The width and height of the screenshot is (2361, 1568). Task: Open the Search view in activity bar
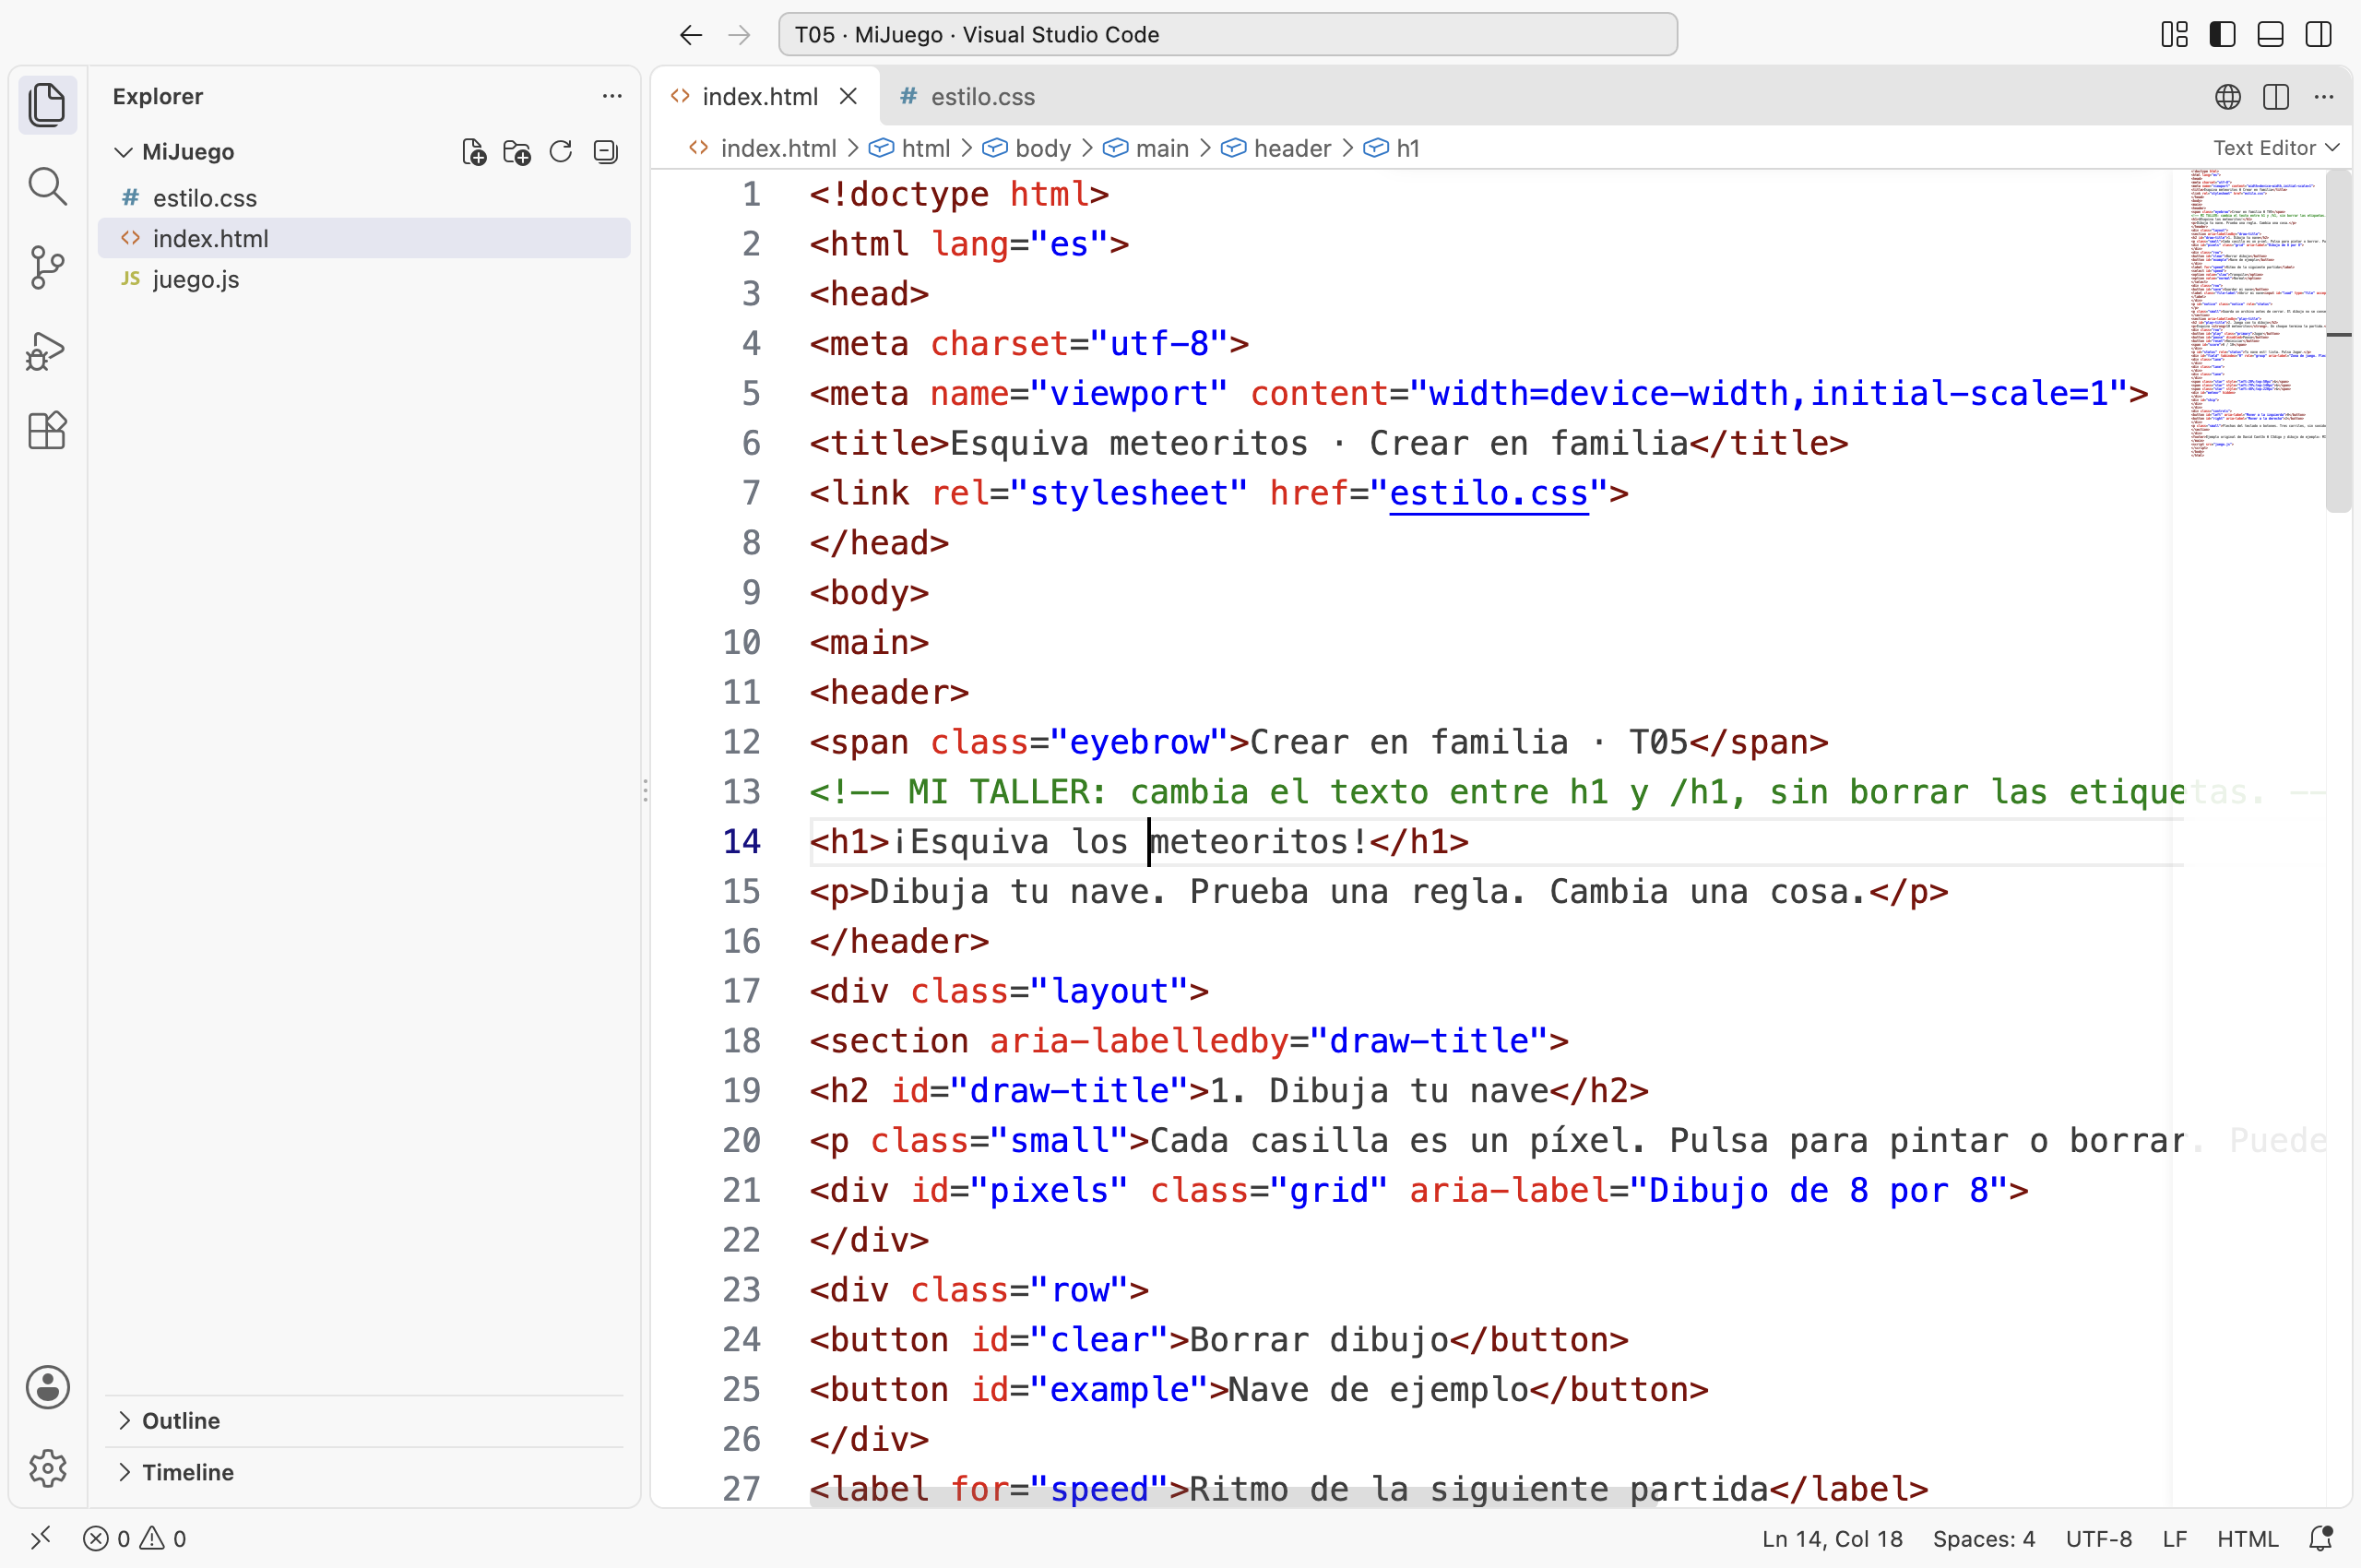click(x=47, y=186)
